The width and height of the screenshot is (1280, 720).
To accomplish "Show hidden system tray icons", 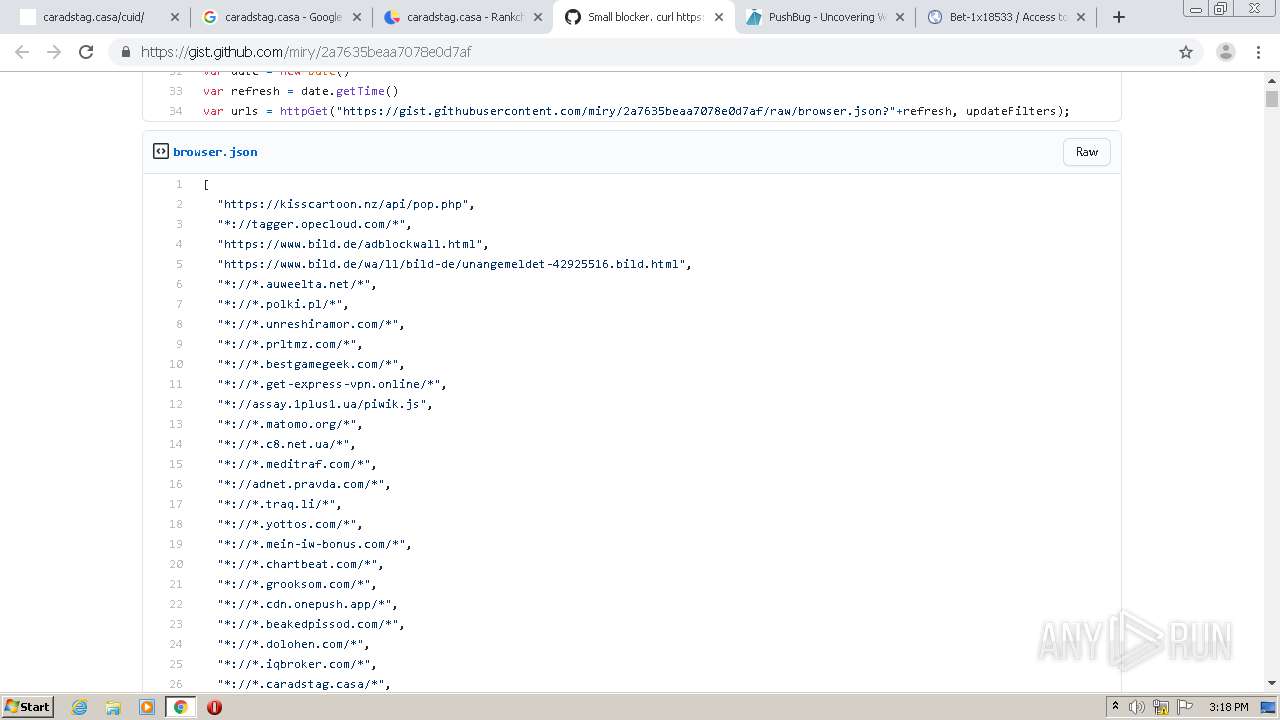I will point(1115,707).
